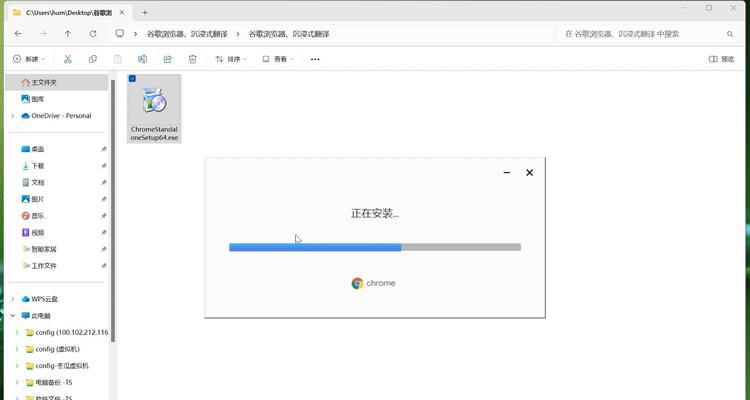Minimize the Chrome installer dialog

507,172
